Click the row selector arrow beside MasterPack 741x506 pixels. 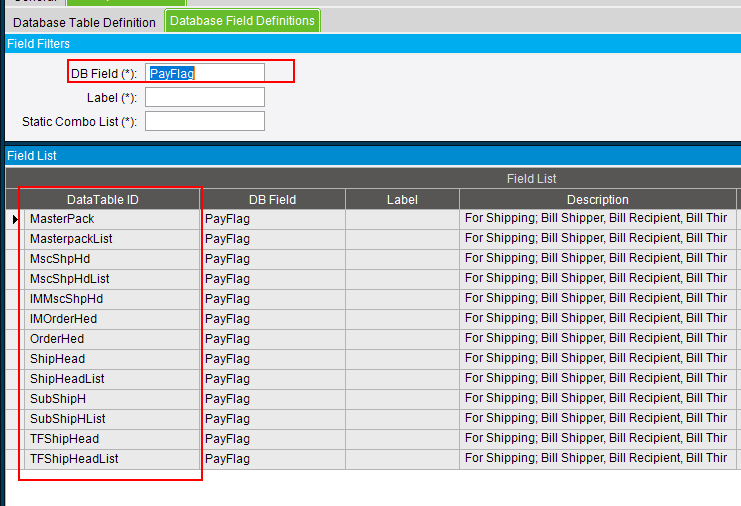coord(15,219)
